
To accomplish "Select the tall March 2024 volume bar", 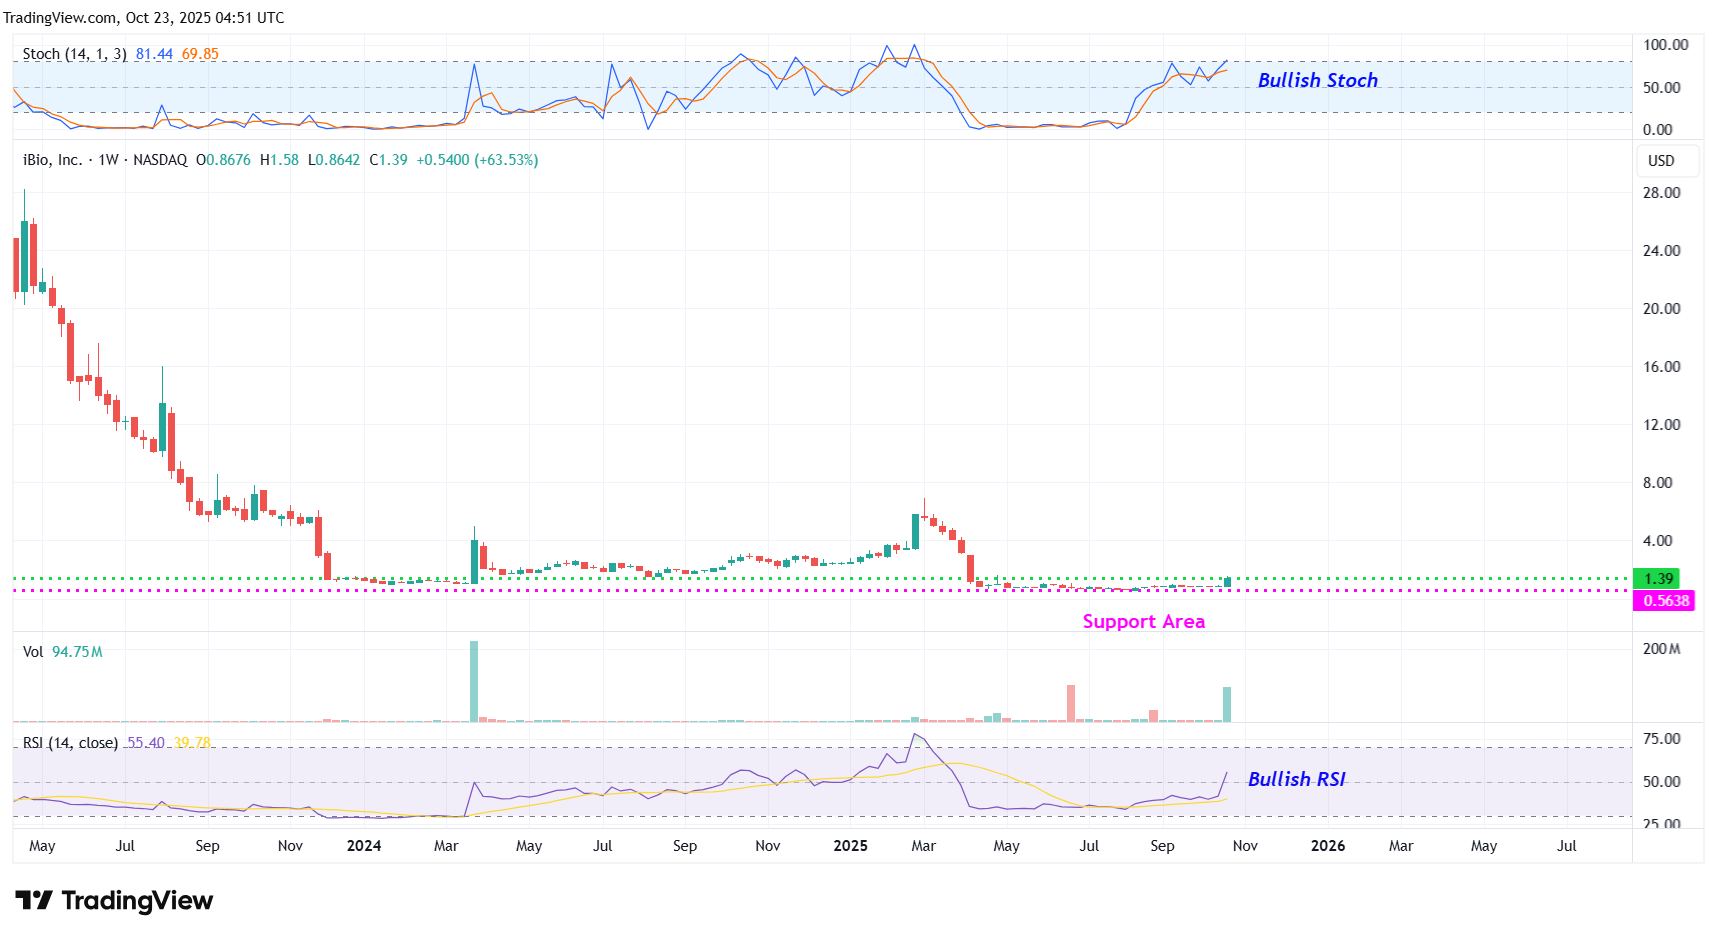I will 474,680.
